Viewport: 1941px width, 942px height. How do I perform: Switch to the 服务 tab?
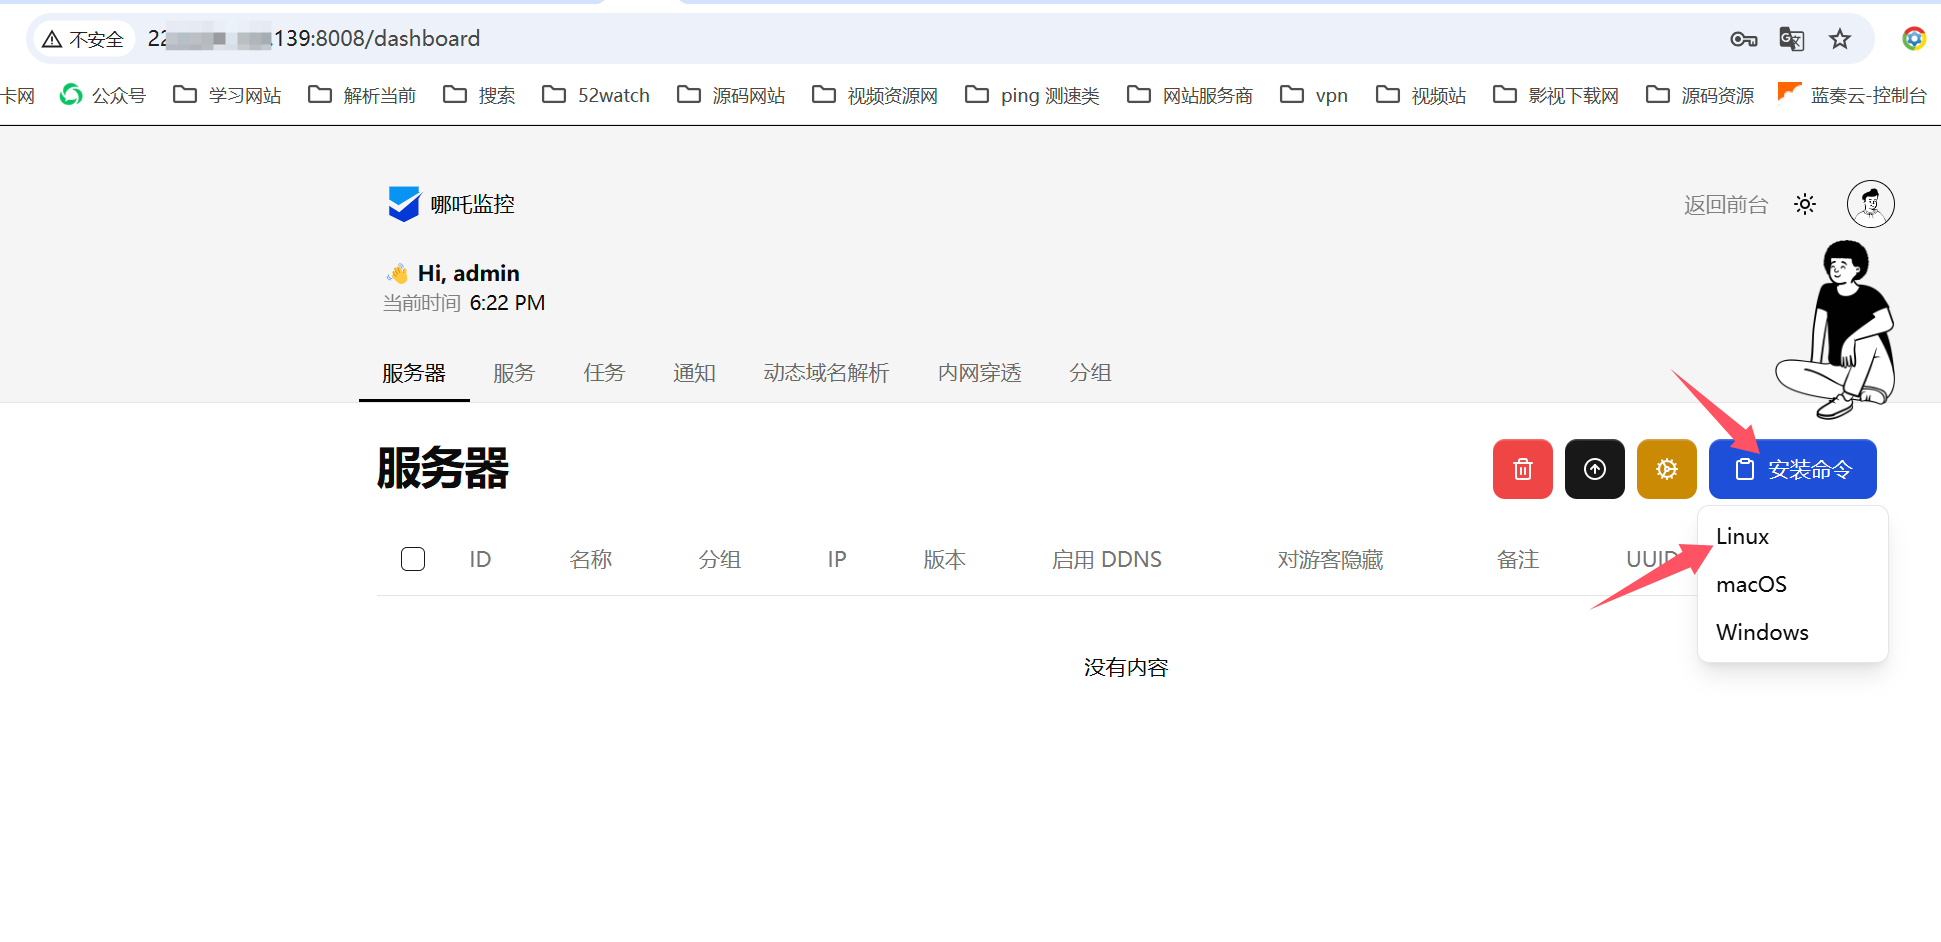point(514,373)
